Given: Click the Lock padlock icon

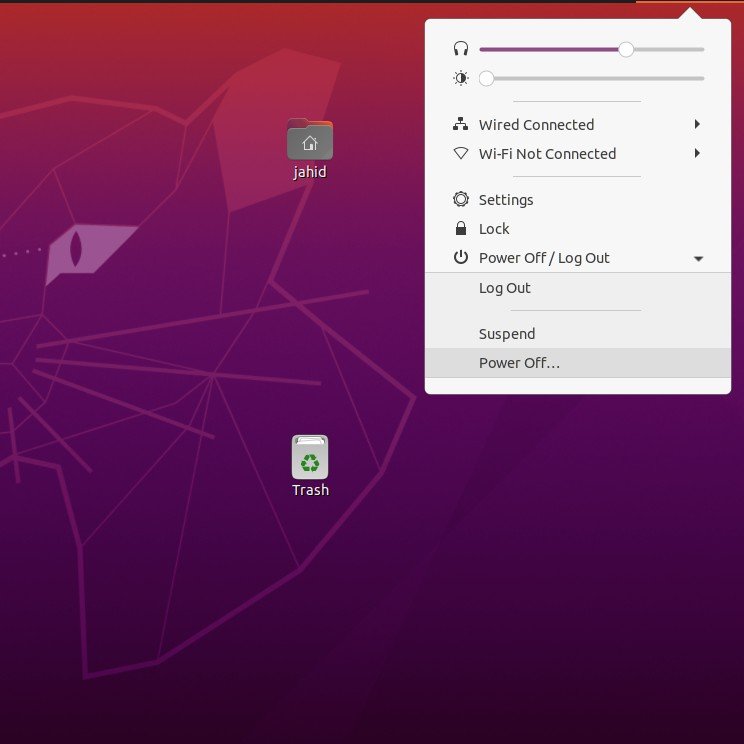Looking at the screenshot, I should click(x=461, y=228).
